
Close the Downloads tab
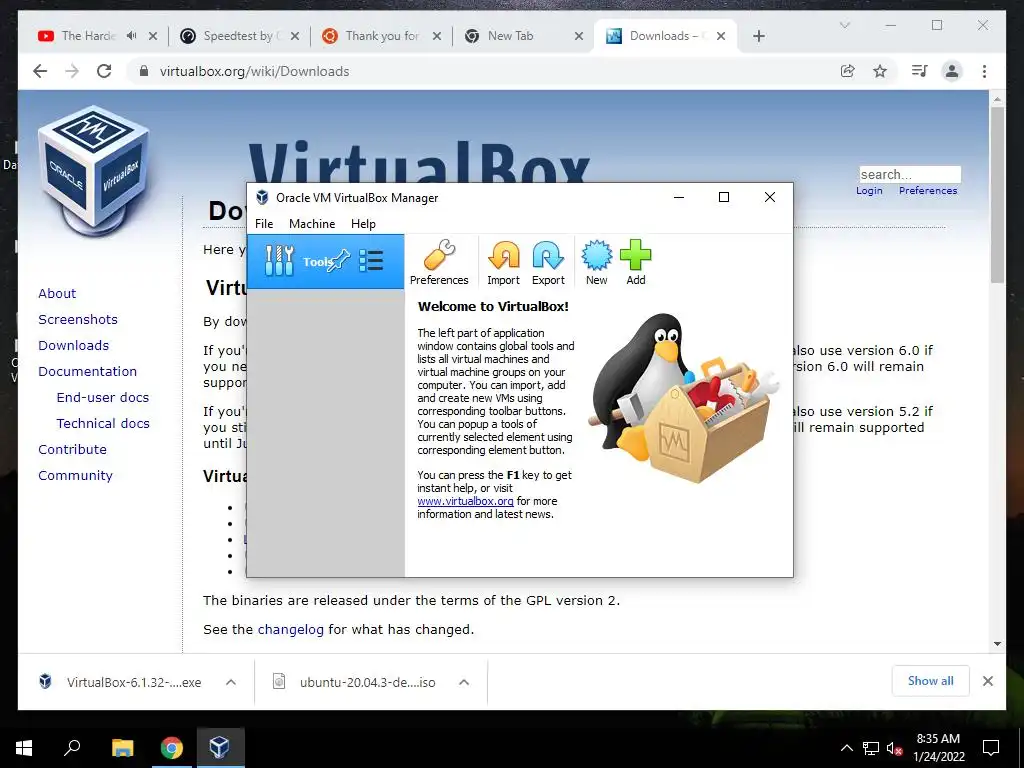tap(721, 36)
